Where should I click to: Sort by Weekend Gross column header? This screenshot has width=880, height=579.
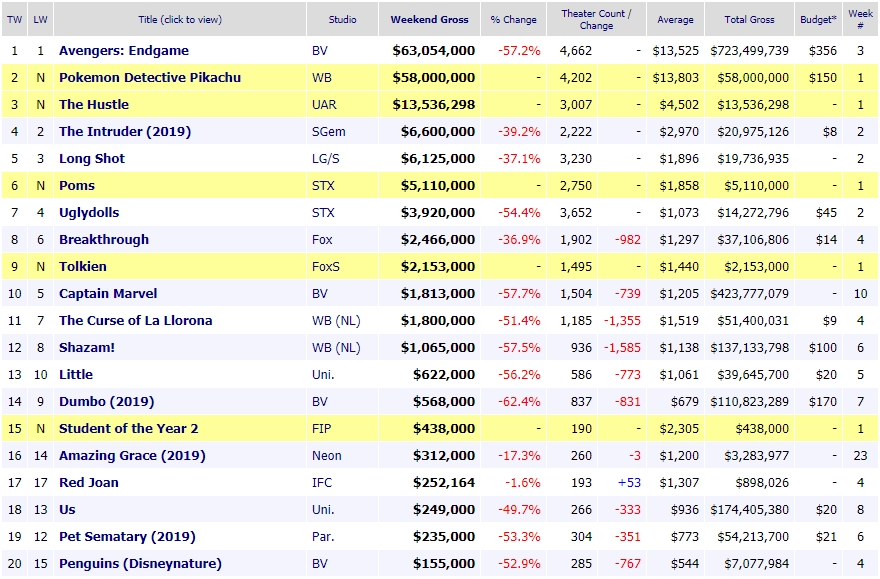(429, 20)
